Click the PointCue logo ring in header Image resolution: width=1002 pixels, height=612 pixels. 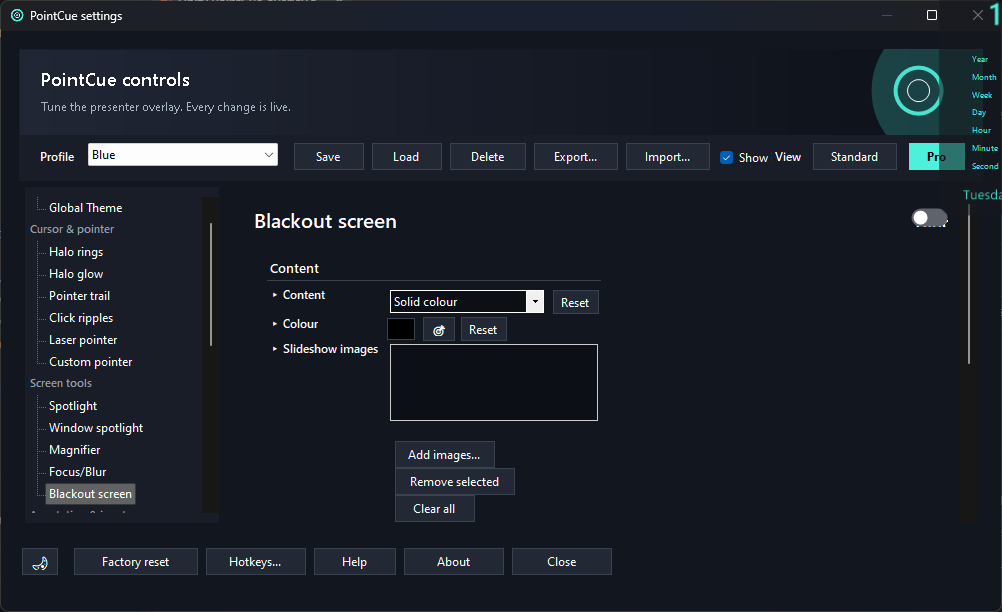[918, 91]
